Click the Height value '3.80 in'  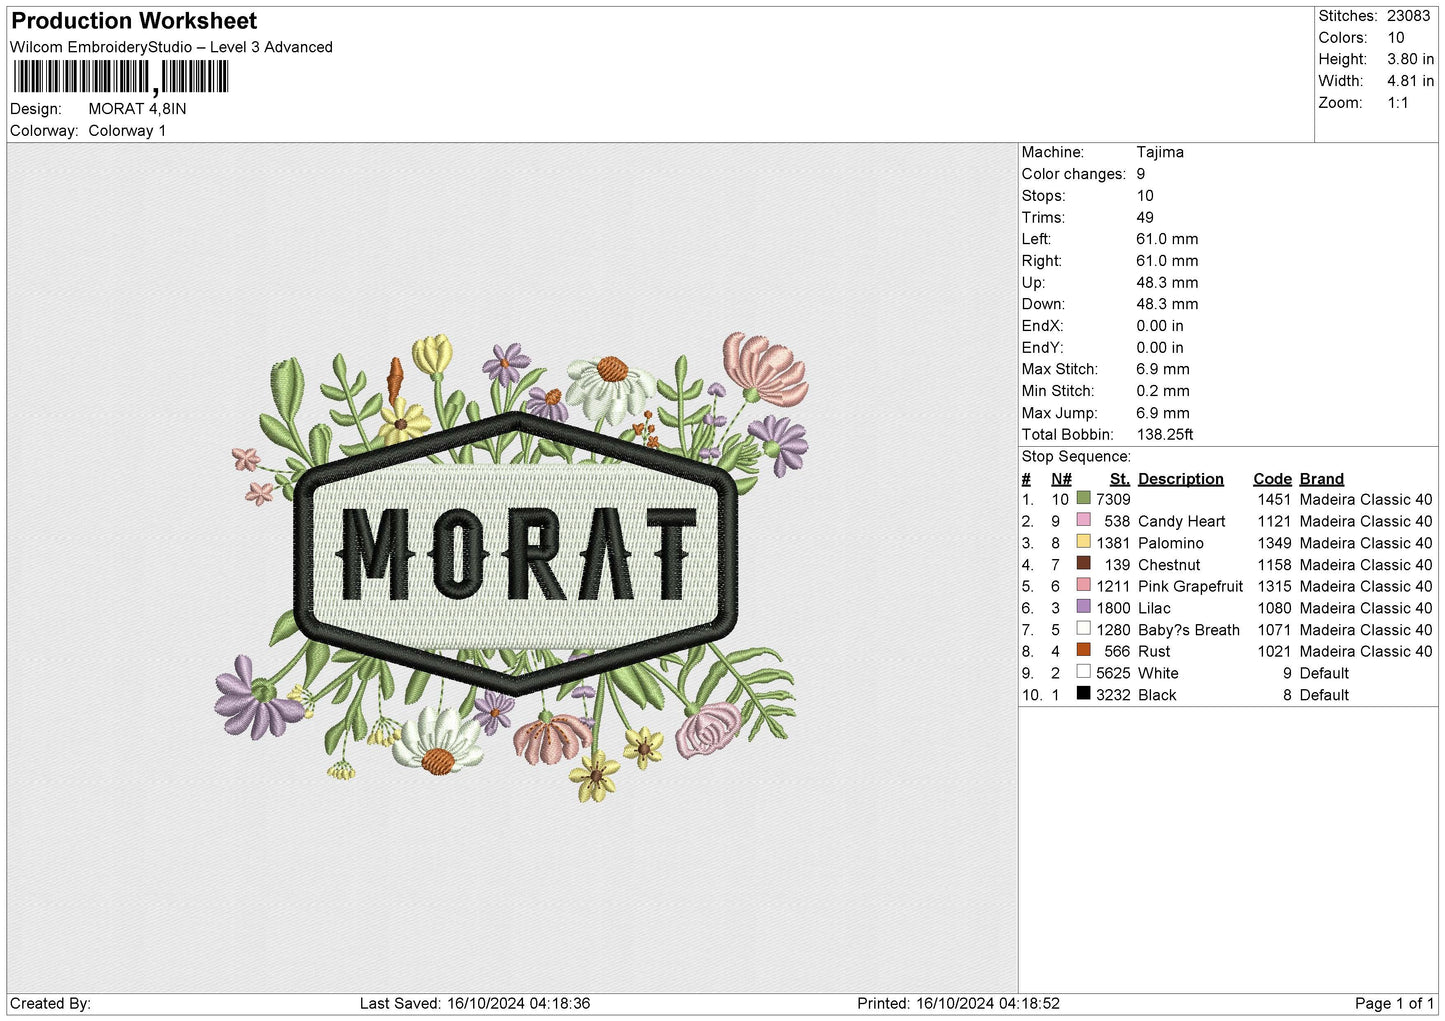[1410, 59]
